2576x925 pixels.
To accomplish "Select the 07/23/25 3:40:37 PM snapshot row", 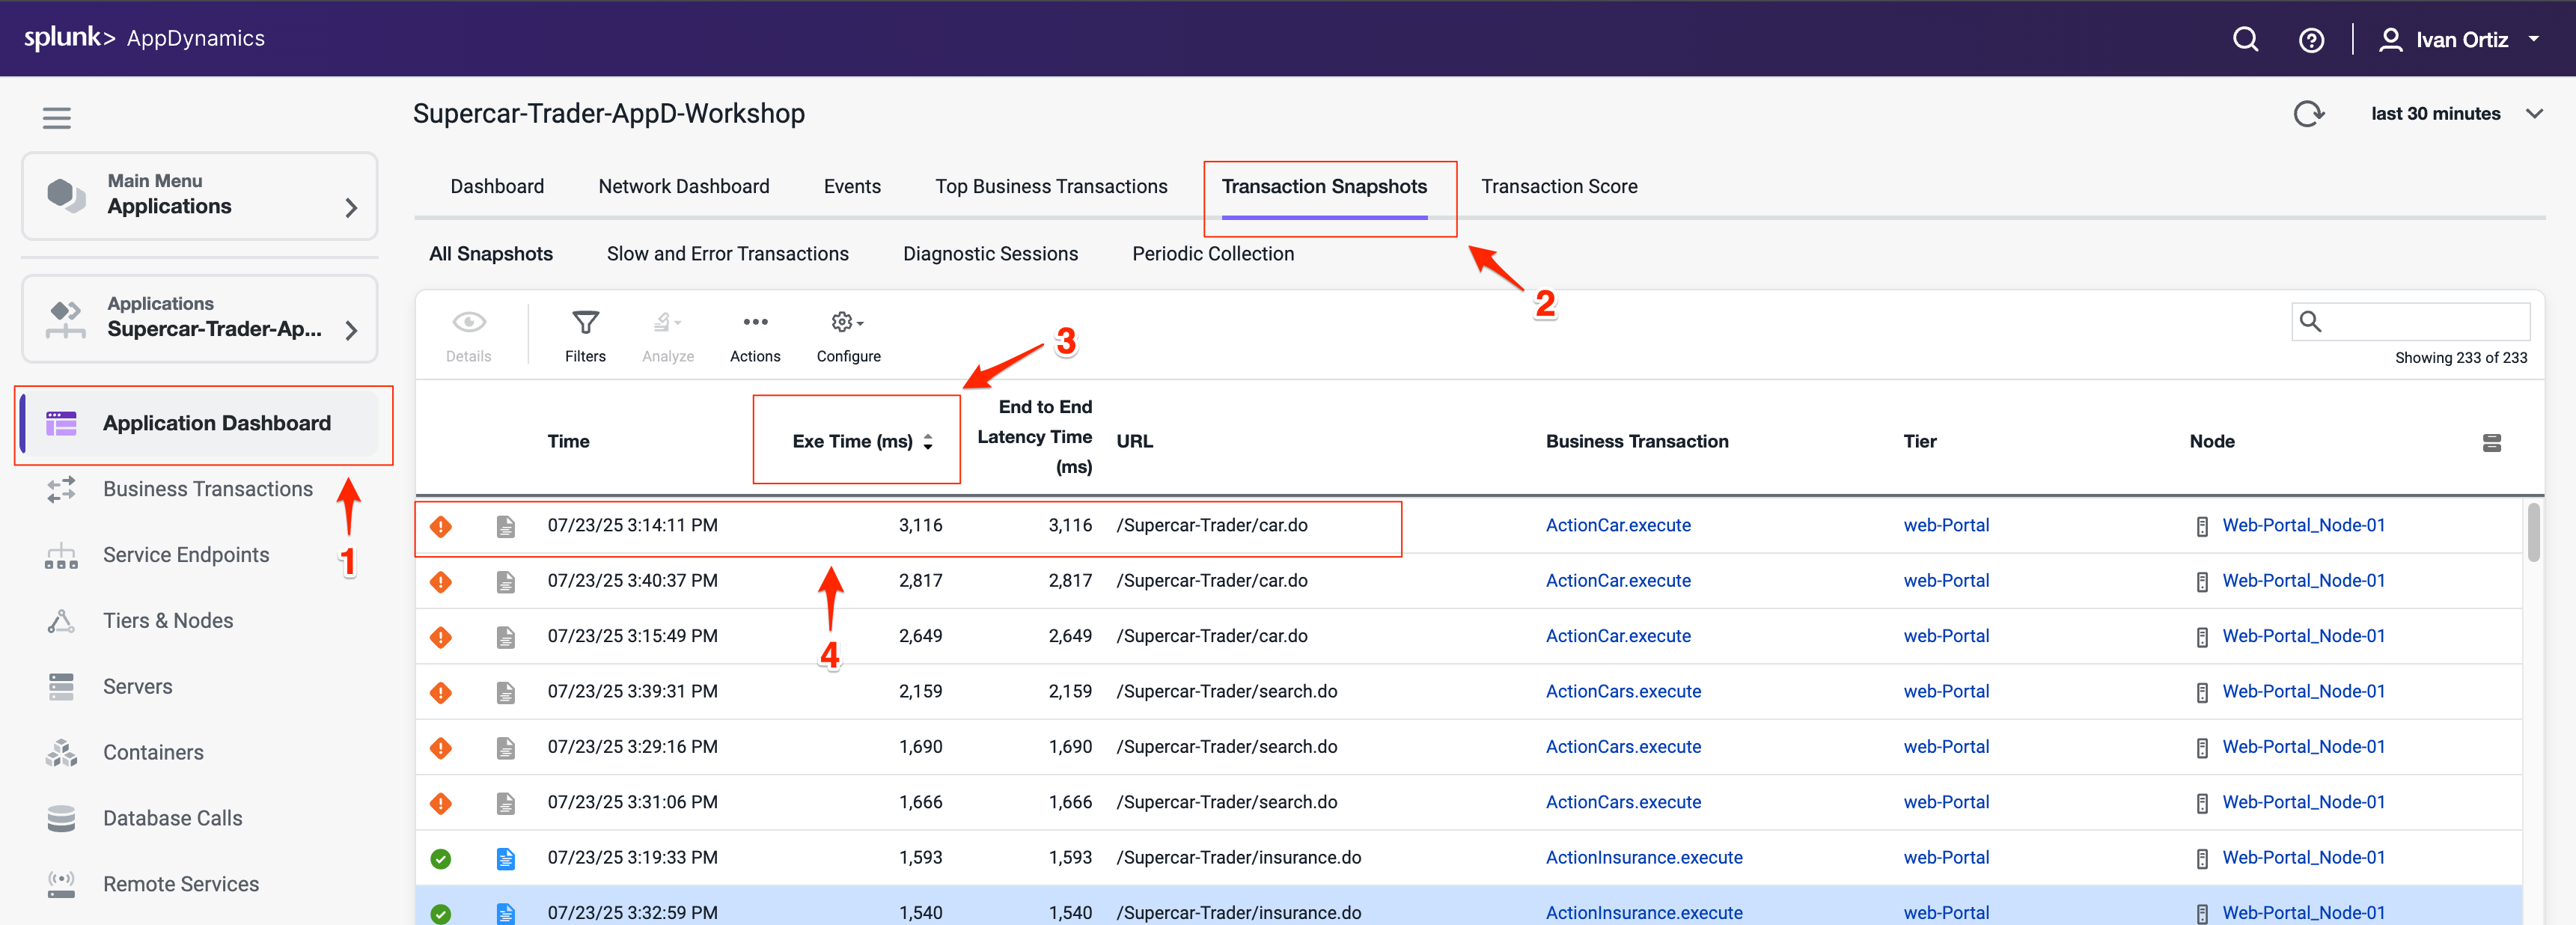I will (x=632, y=581).
